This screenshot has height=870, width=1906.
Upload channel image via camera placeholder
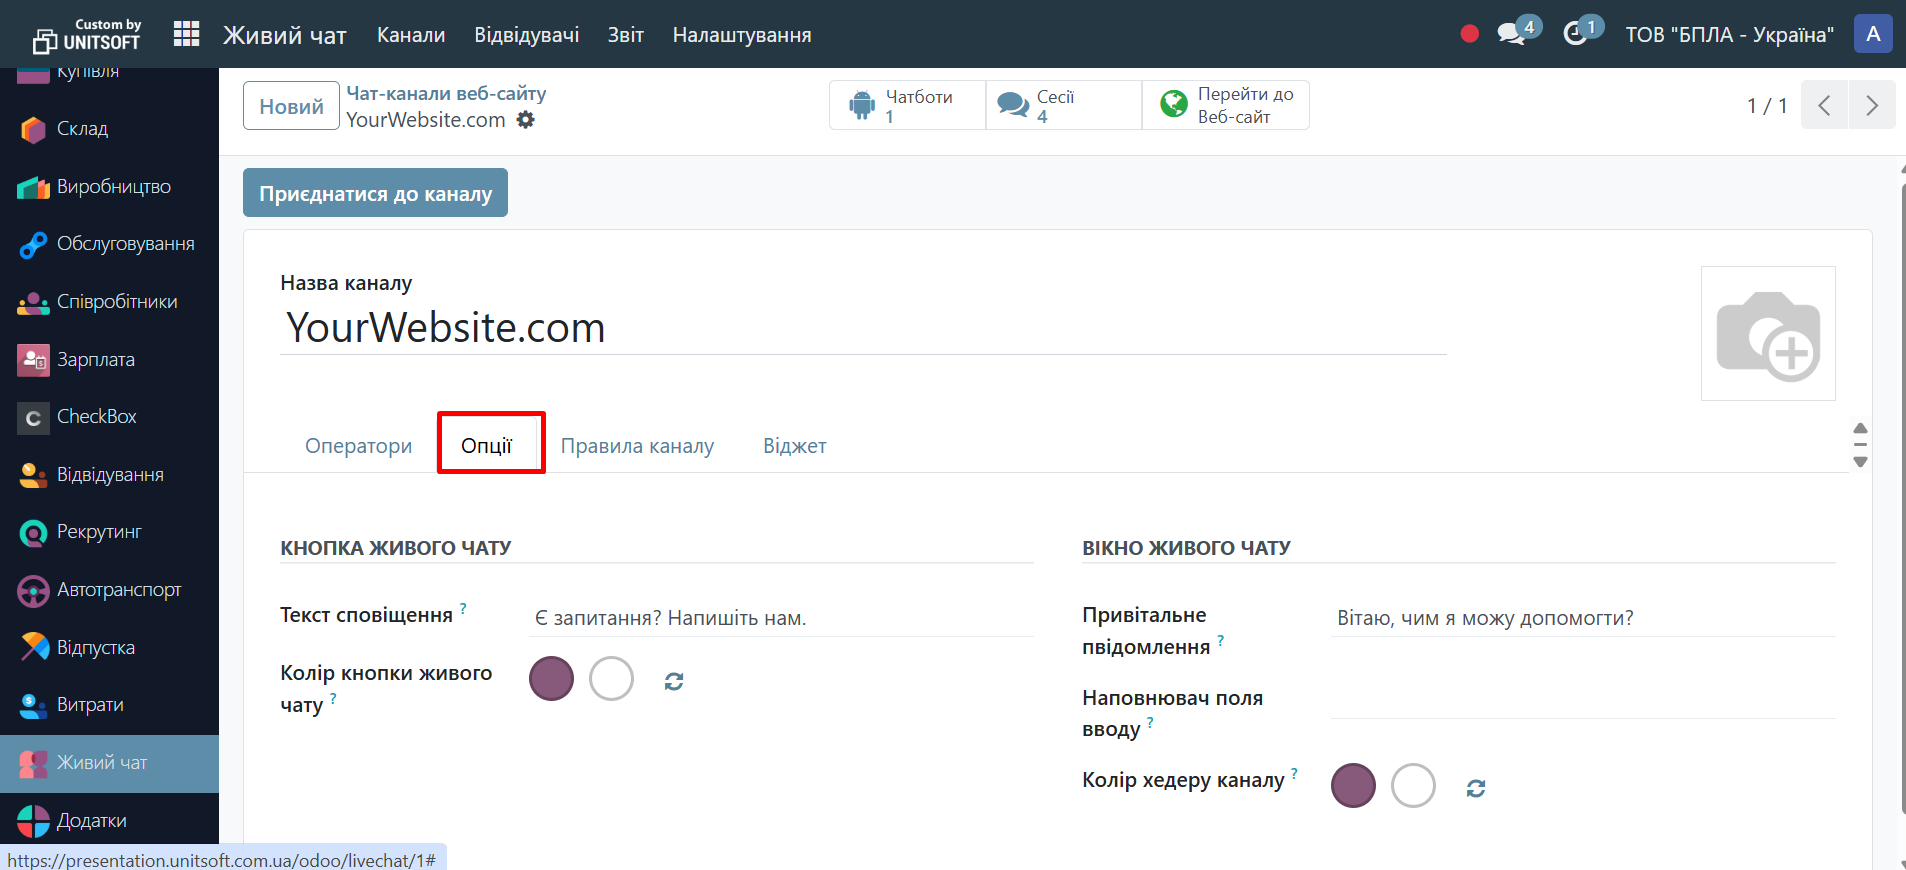point(1767,333)
